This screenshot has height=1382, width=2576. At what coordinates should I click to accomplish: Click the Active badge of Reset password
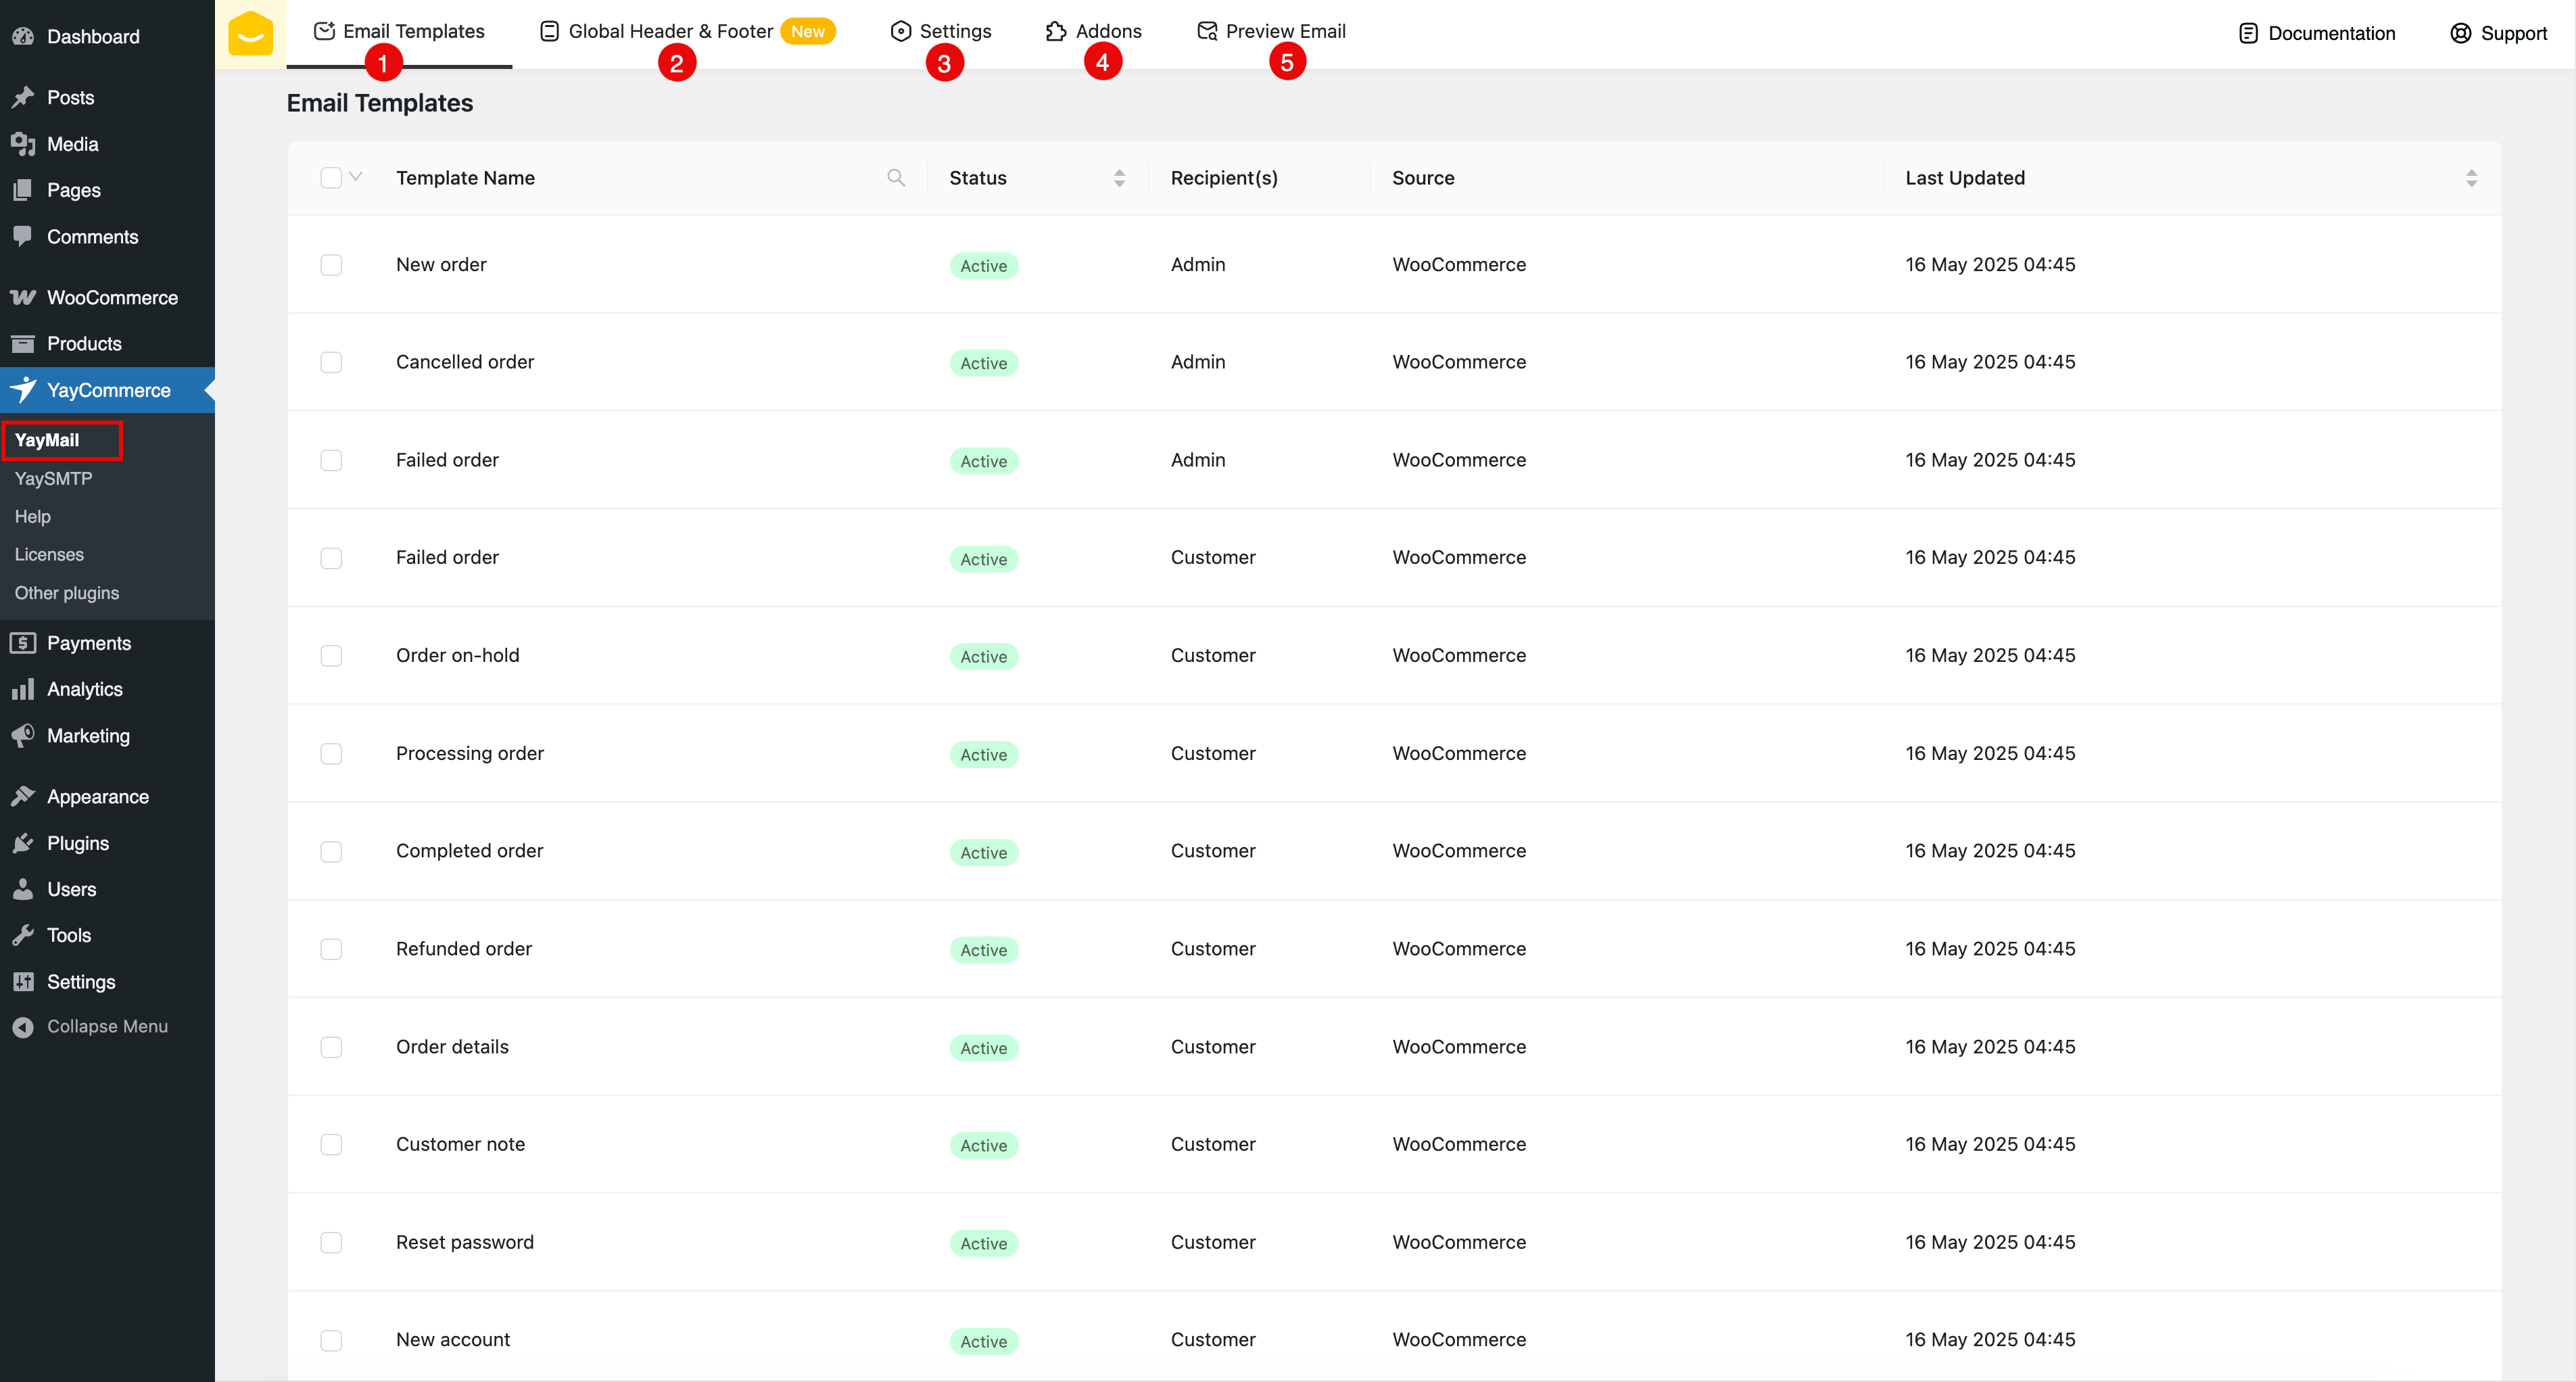[x=983, y=1243]
